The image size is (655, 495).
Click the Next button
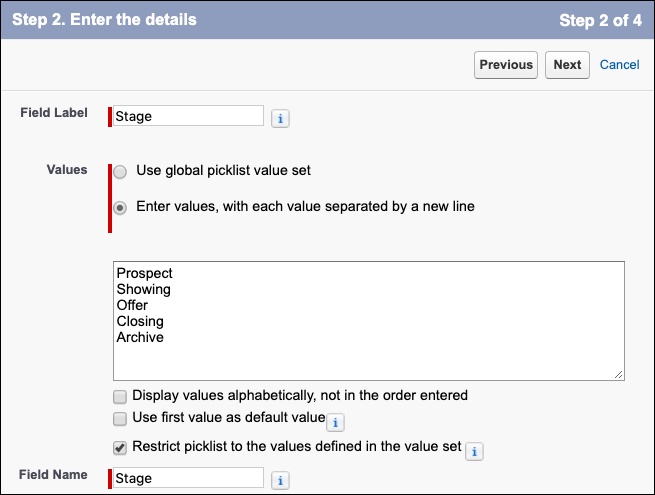pos(567,65)
